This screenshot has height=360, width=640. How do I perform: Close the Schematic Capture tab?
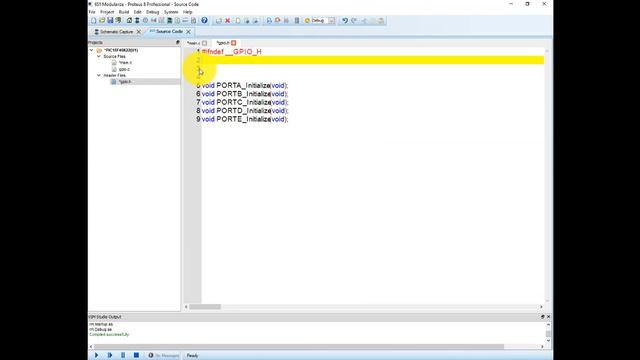(x=139, y=31)
